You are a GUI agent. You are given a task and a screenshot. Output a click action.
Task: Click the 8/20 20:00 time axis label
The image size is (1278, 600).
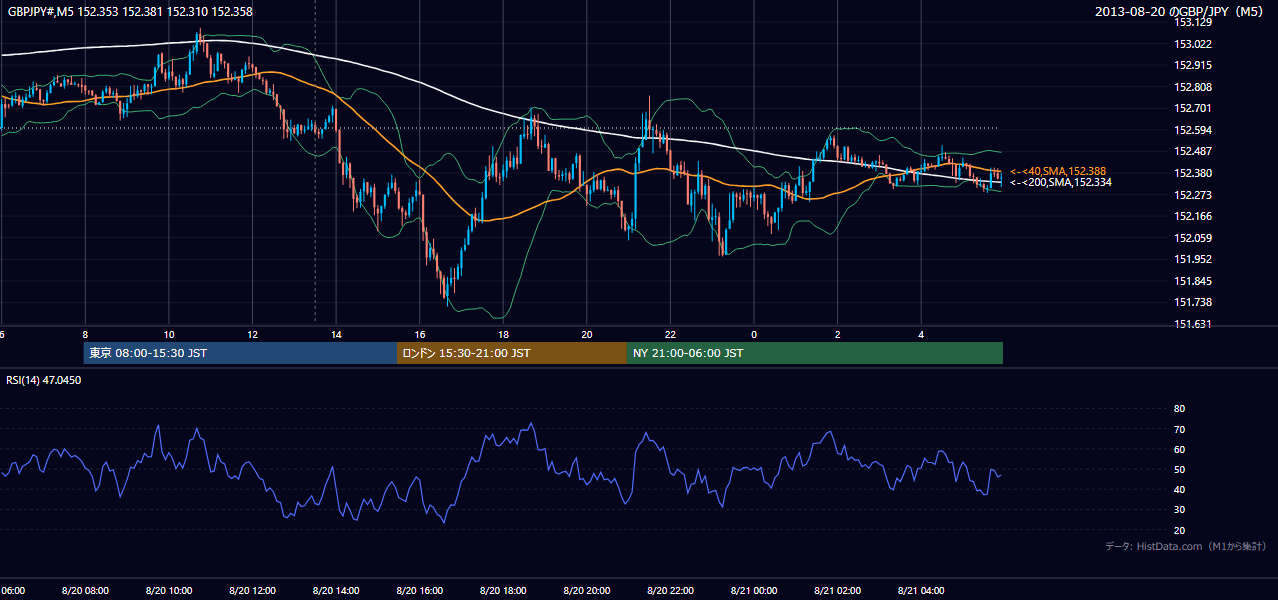586,591
